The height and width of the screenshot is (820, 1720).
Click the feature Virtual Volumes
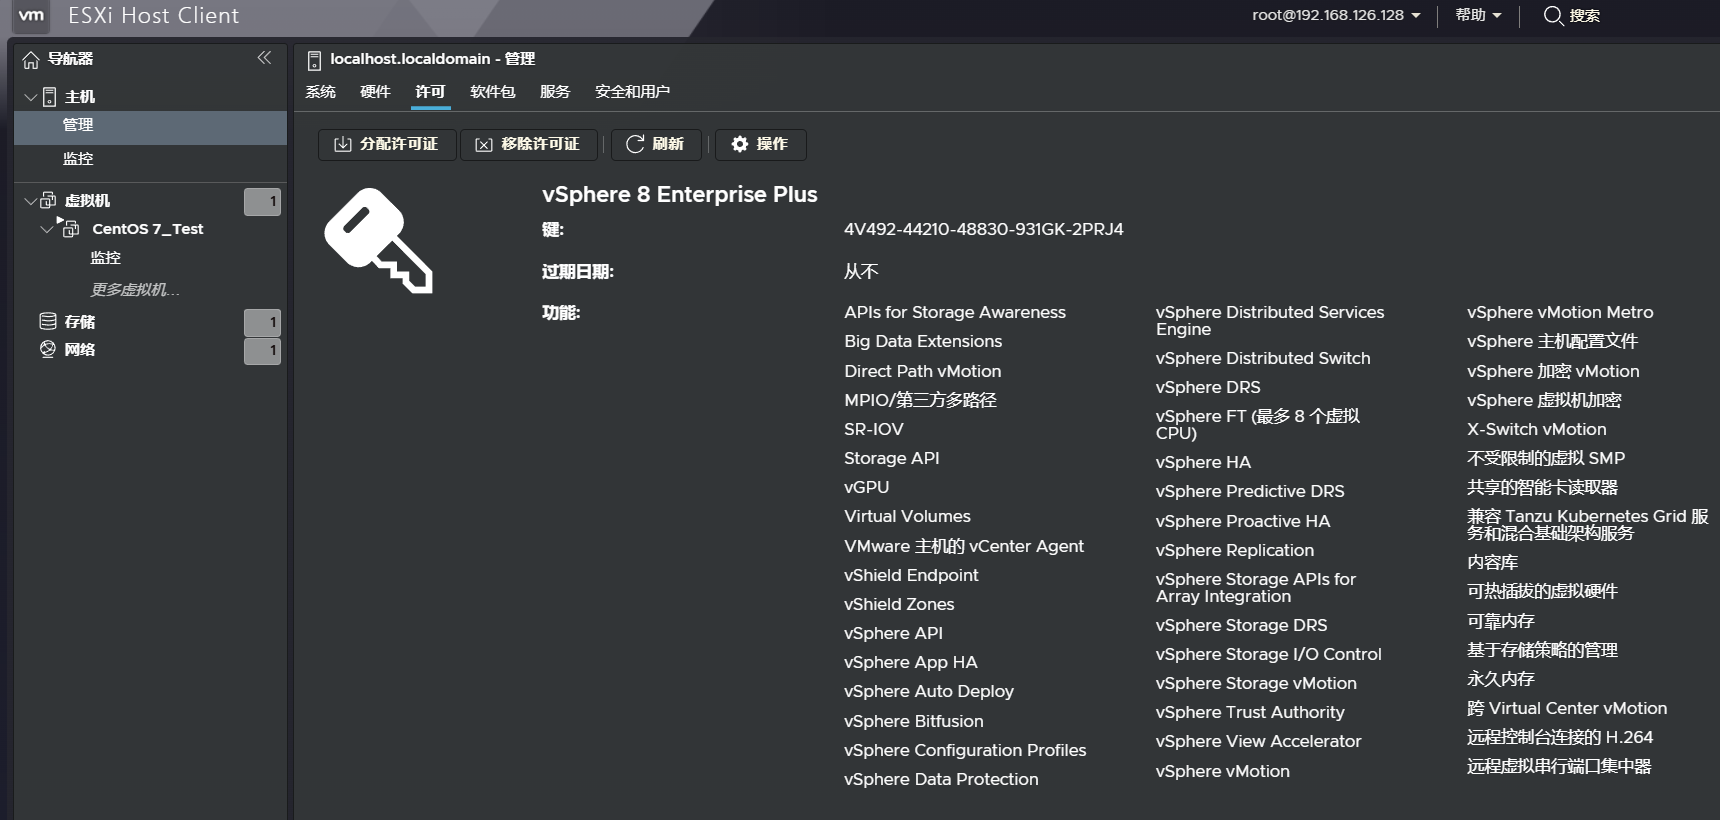click(908, 516)
